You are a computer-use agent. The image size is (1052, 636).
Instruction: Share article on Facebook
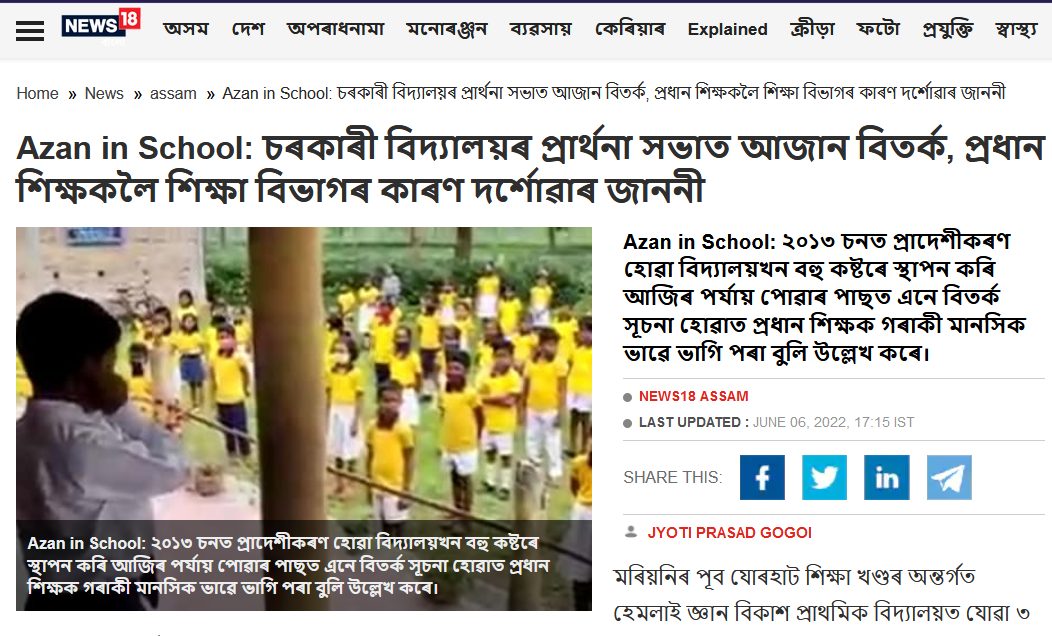[x=762, y=477]
